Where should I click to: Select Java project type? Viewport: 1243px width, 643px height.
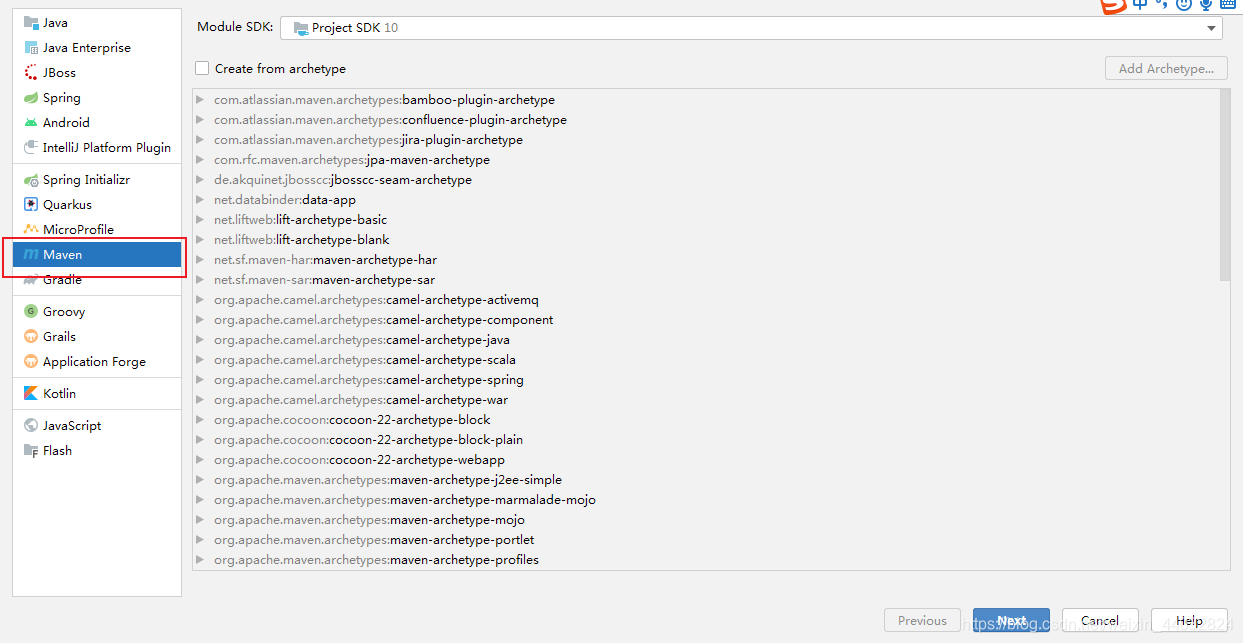pos(97,22)
